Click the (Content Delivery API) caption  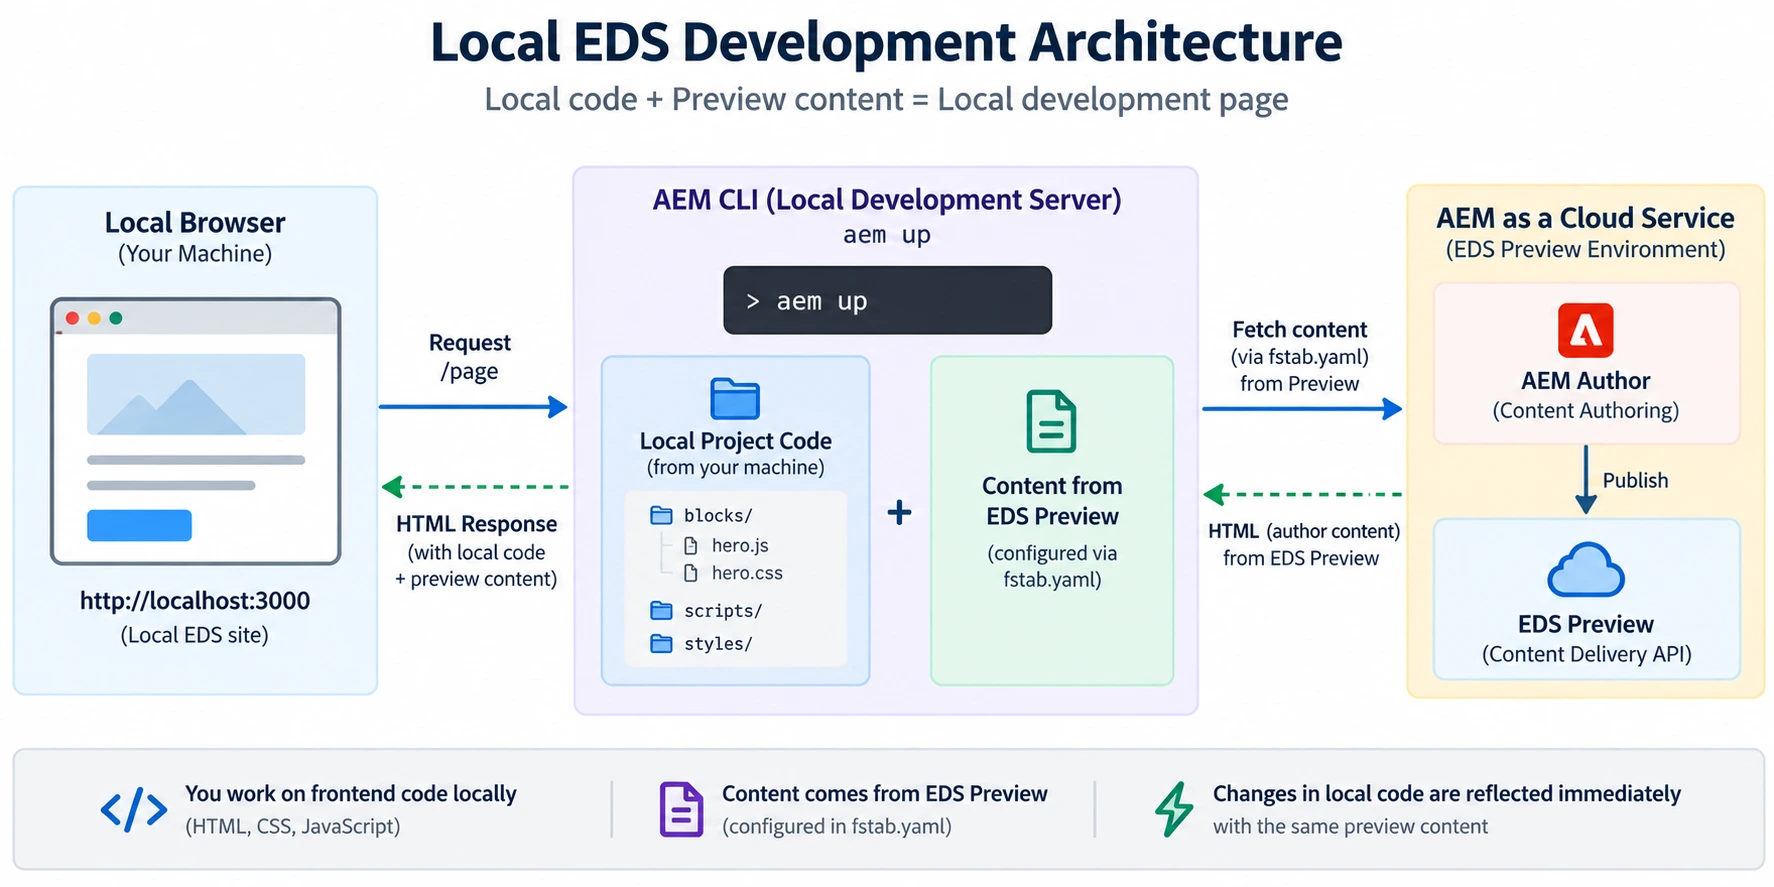(1586, 655)
